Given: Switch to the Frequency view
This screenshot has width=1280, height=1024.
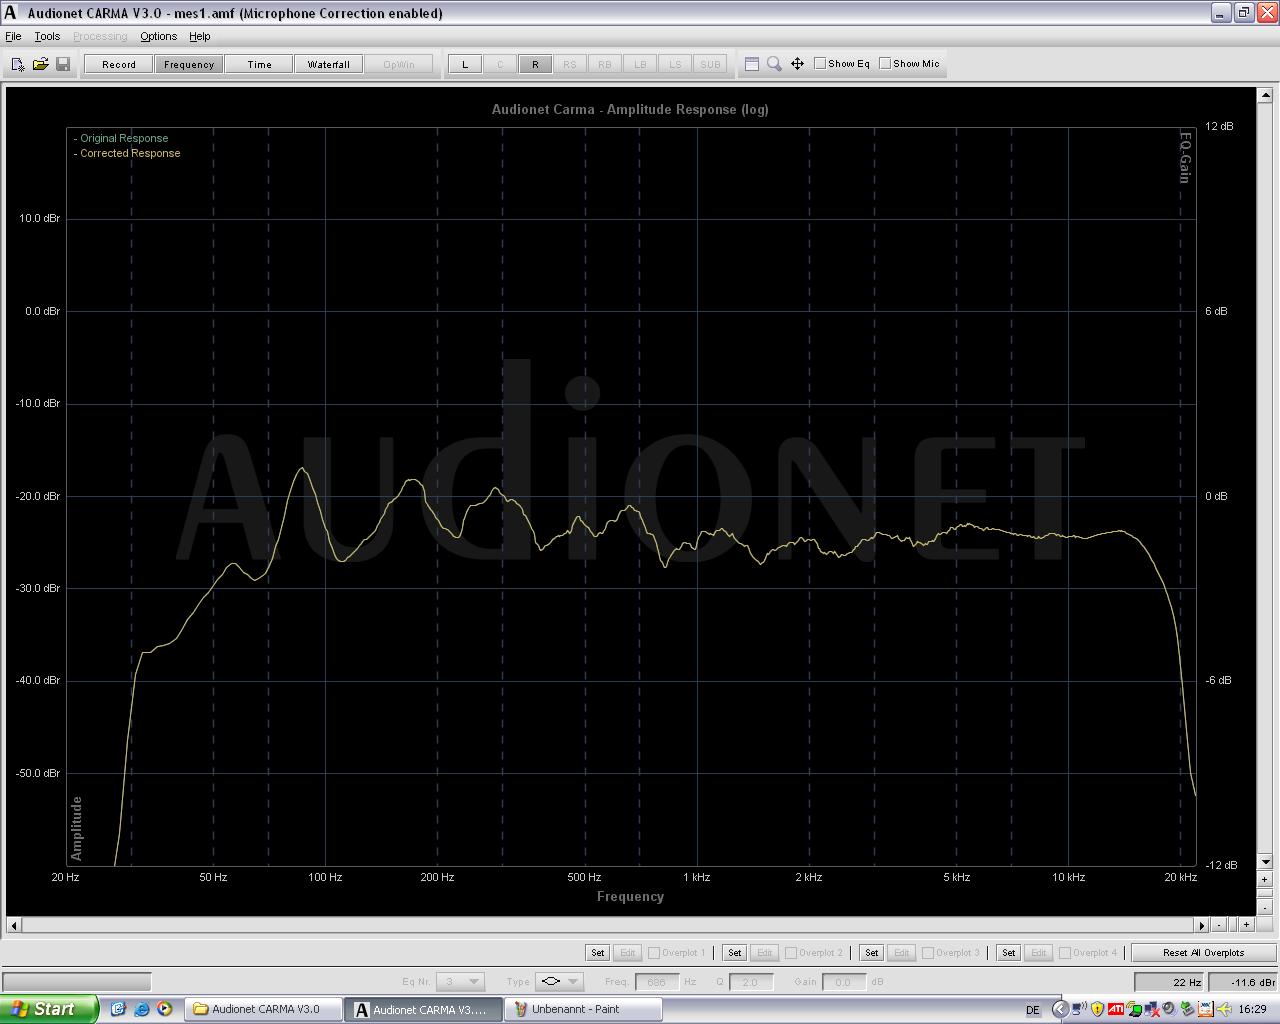Looking at the screenshot, I should 189,64.
